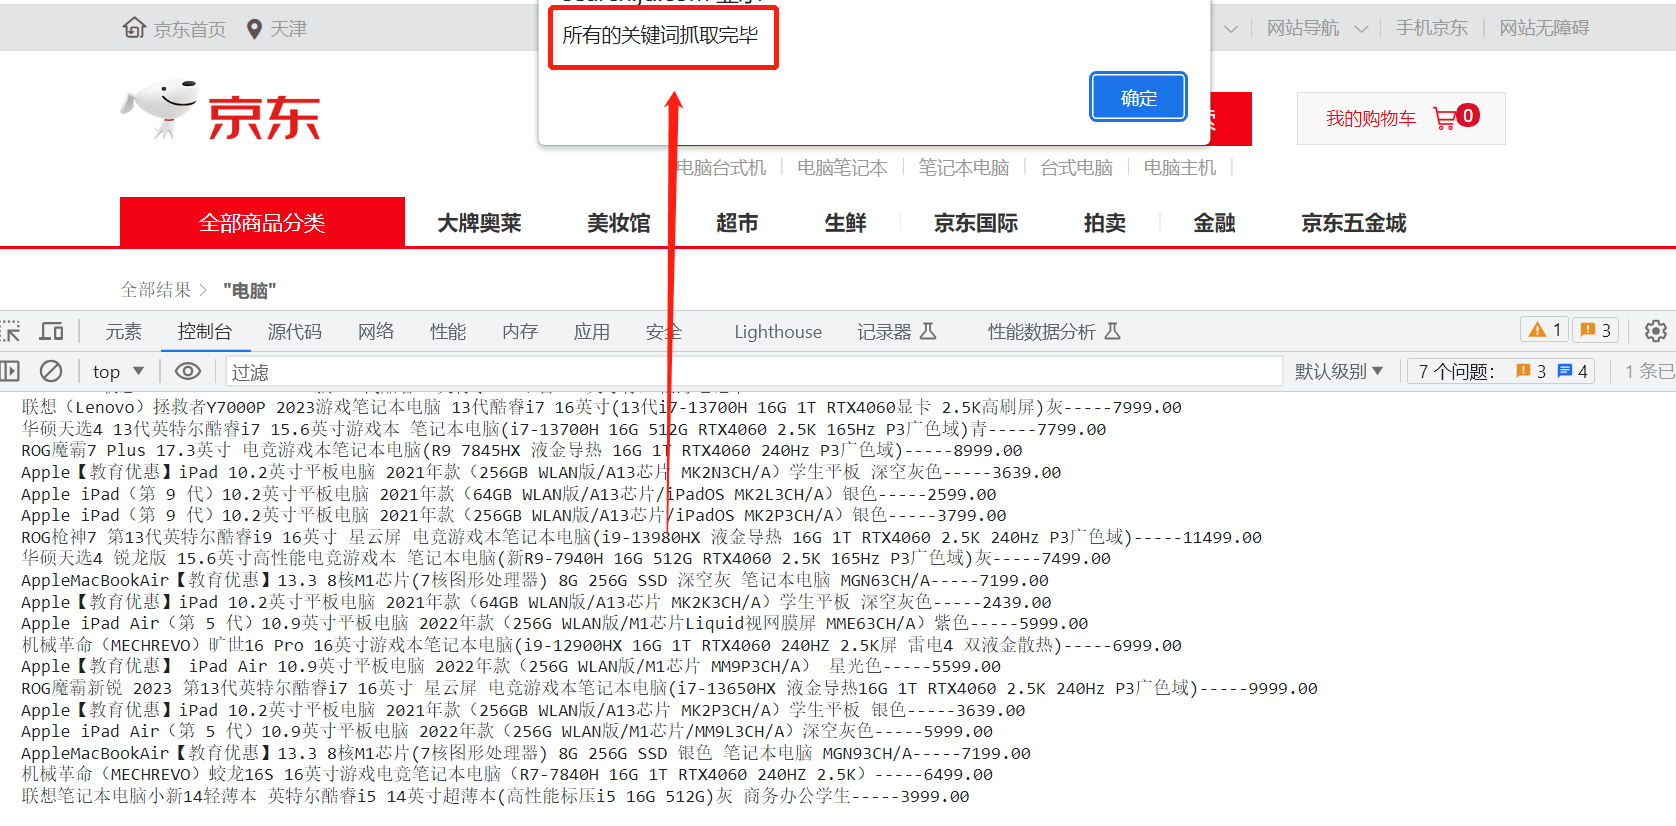
Task: Open 笔记本电脑 hot keyword link
Action: 963,167
